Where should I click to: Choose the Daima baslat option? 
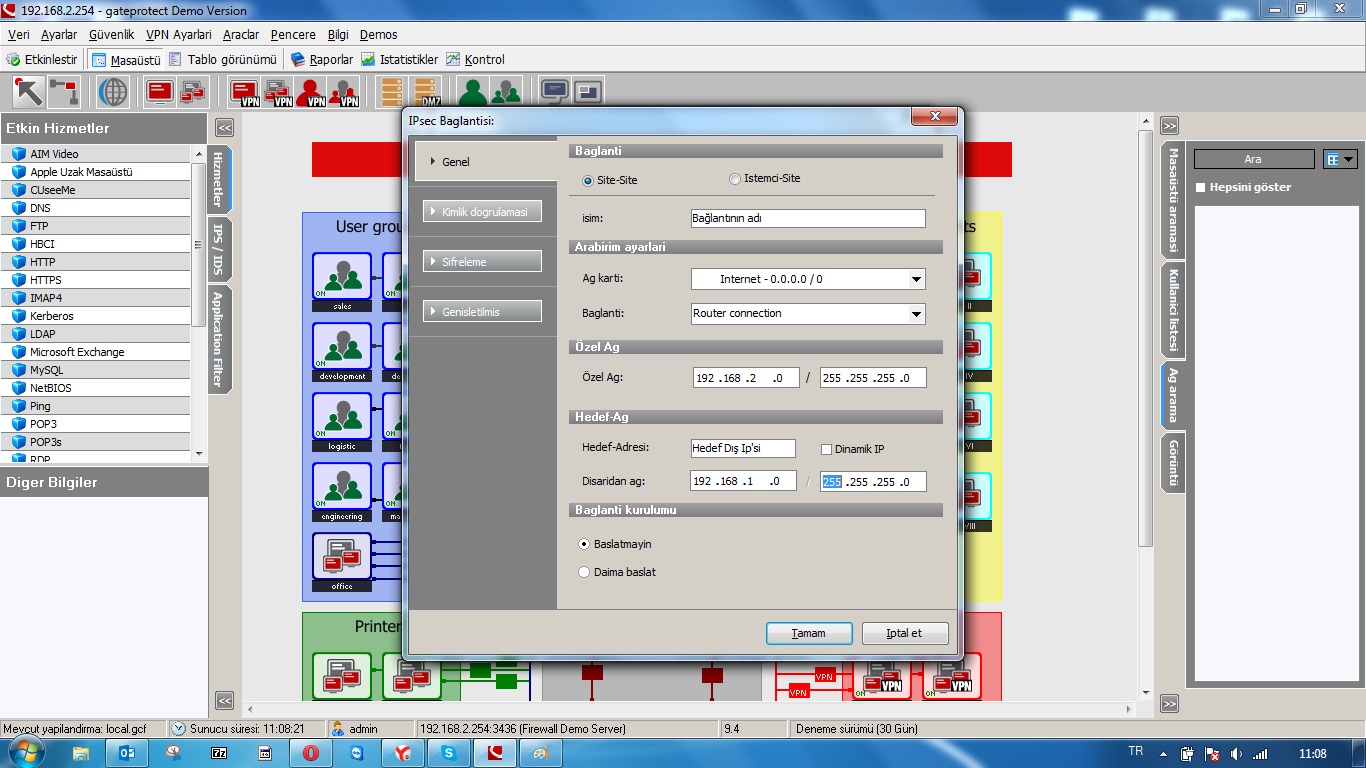585,572
